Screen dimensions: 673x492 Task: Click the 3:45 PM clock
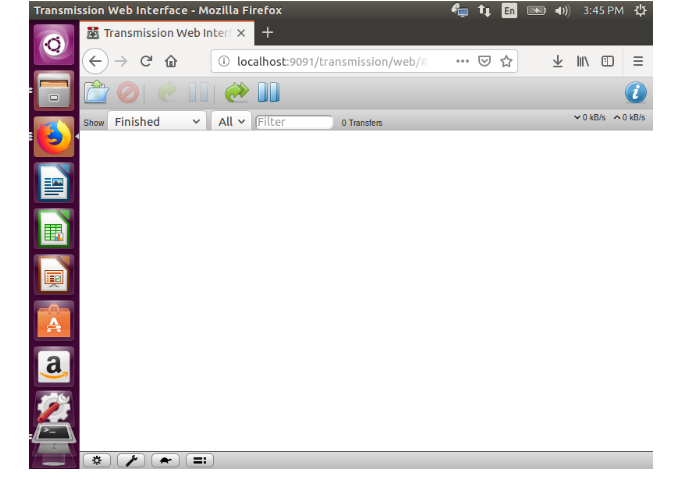[603, 10]
